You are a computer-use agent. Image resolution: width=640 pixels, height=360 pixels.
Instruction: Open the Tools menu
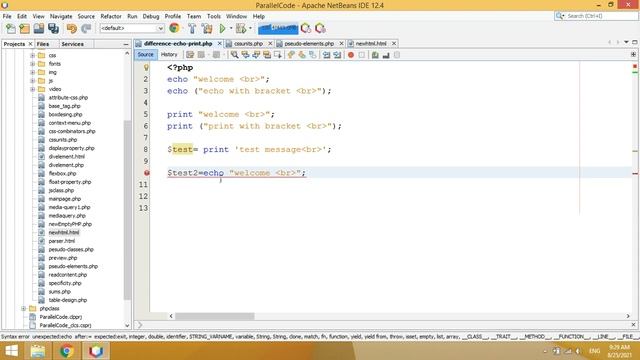coord(213,16)
